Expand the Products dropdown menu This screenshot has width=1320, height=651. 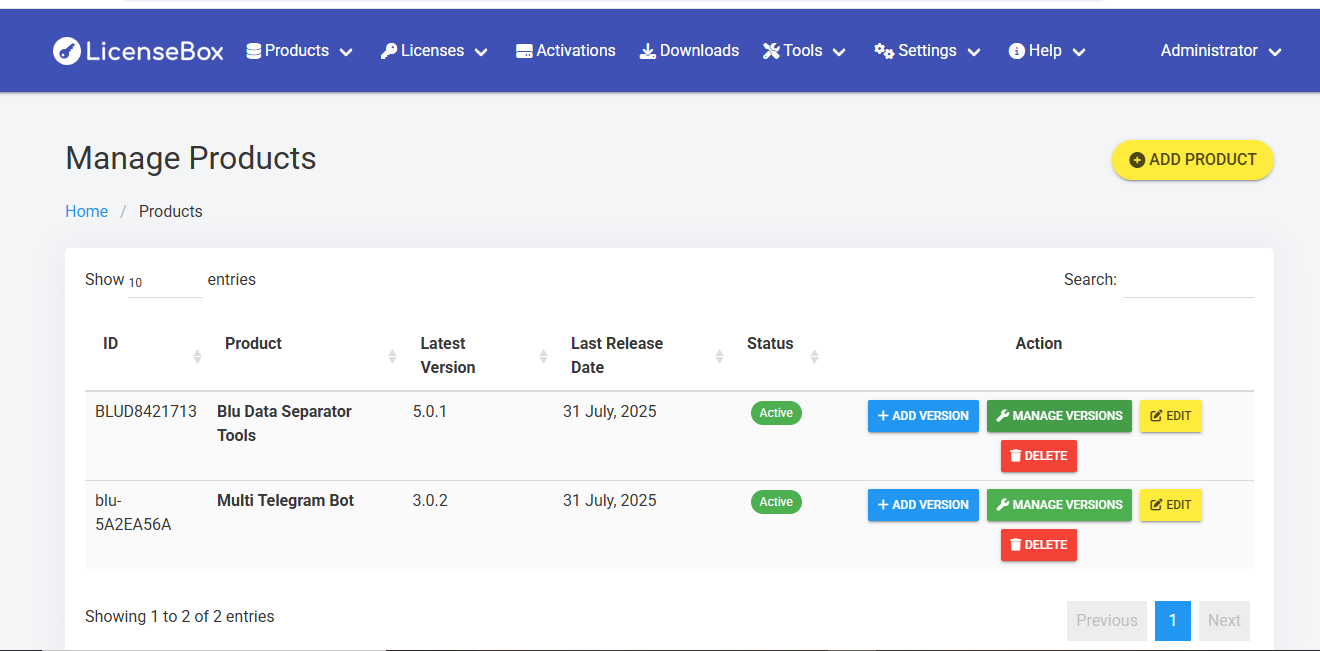click(299, 51)
